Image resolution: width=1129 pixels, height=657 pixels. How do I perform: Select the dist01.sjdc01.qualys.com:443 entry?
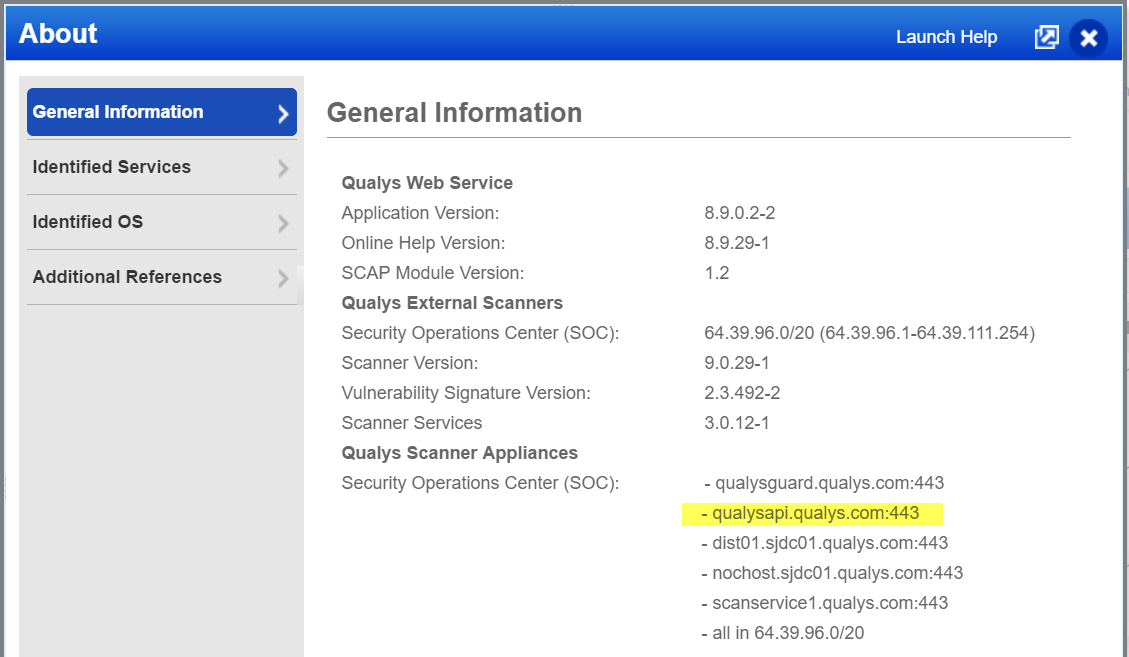point(829,543)
